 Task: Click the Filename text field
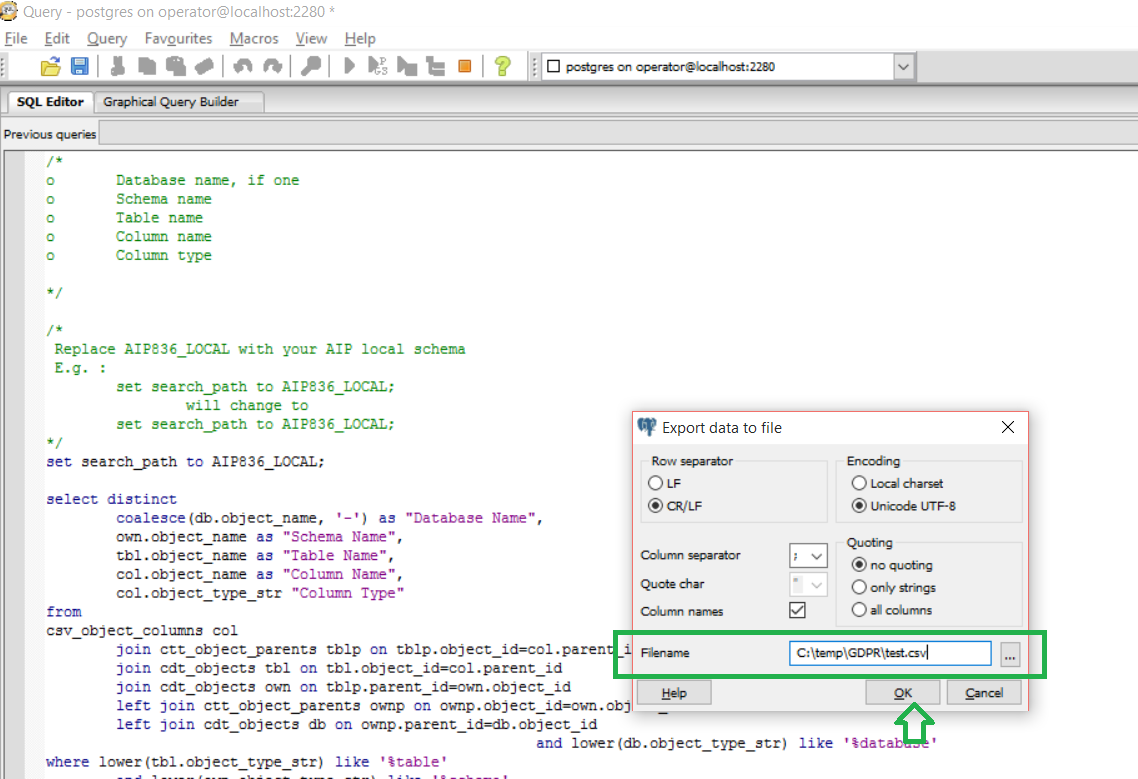tap(889, 653)
